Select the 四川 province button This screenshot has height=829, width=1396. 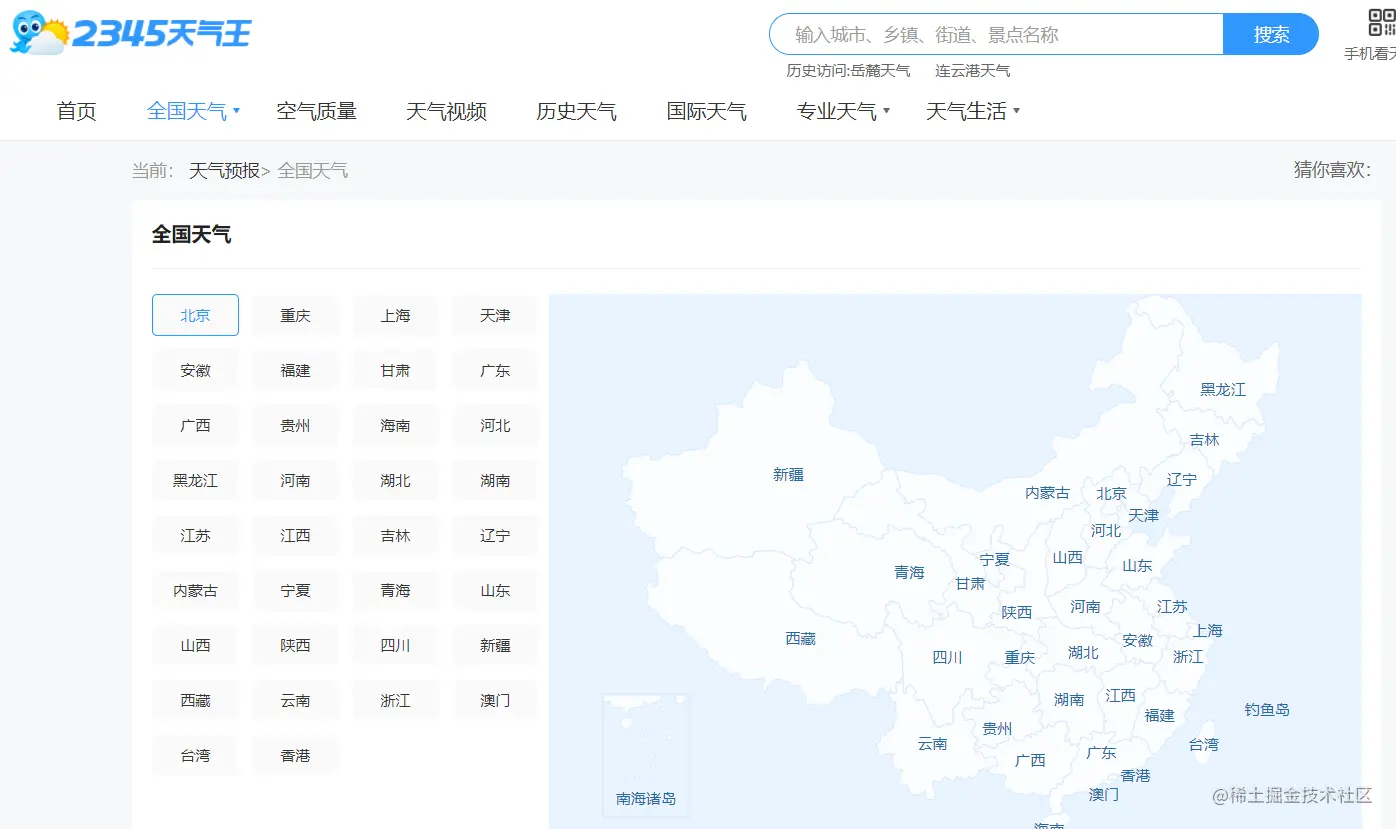pos(395,645)
